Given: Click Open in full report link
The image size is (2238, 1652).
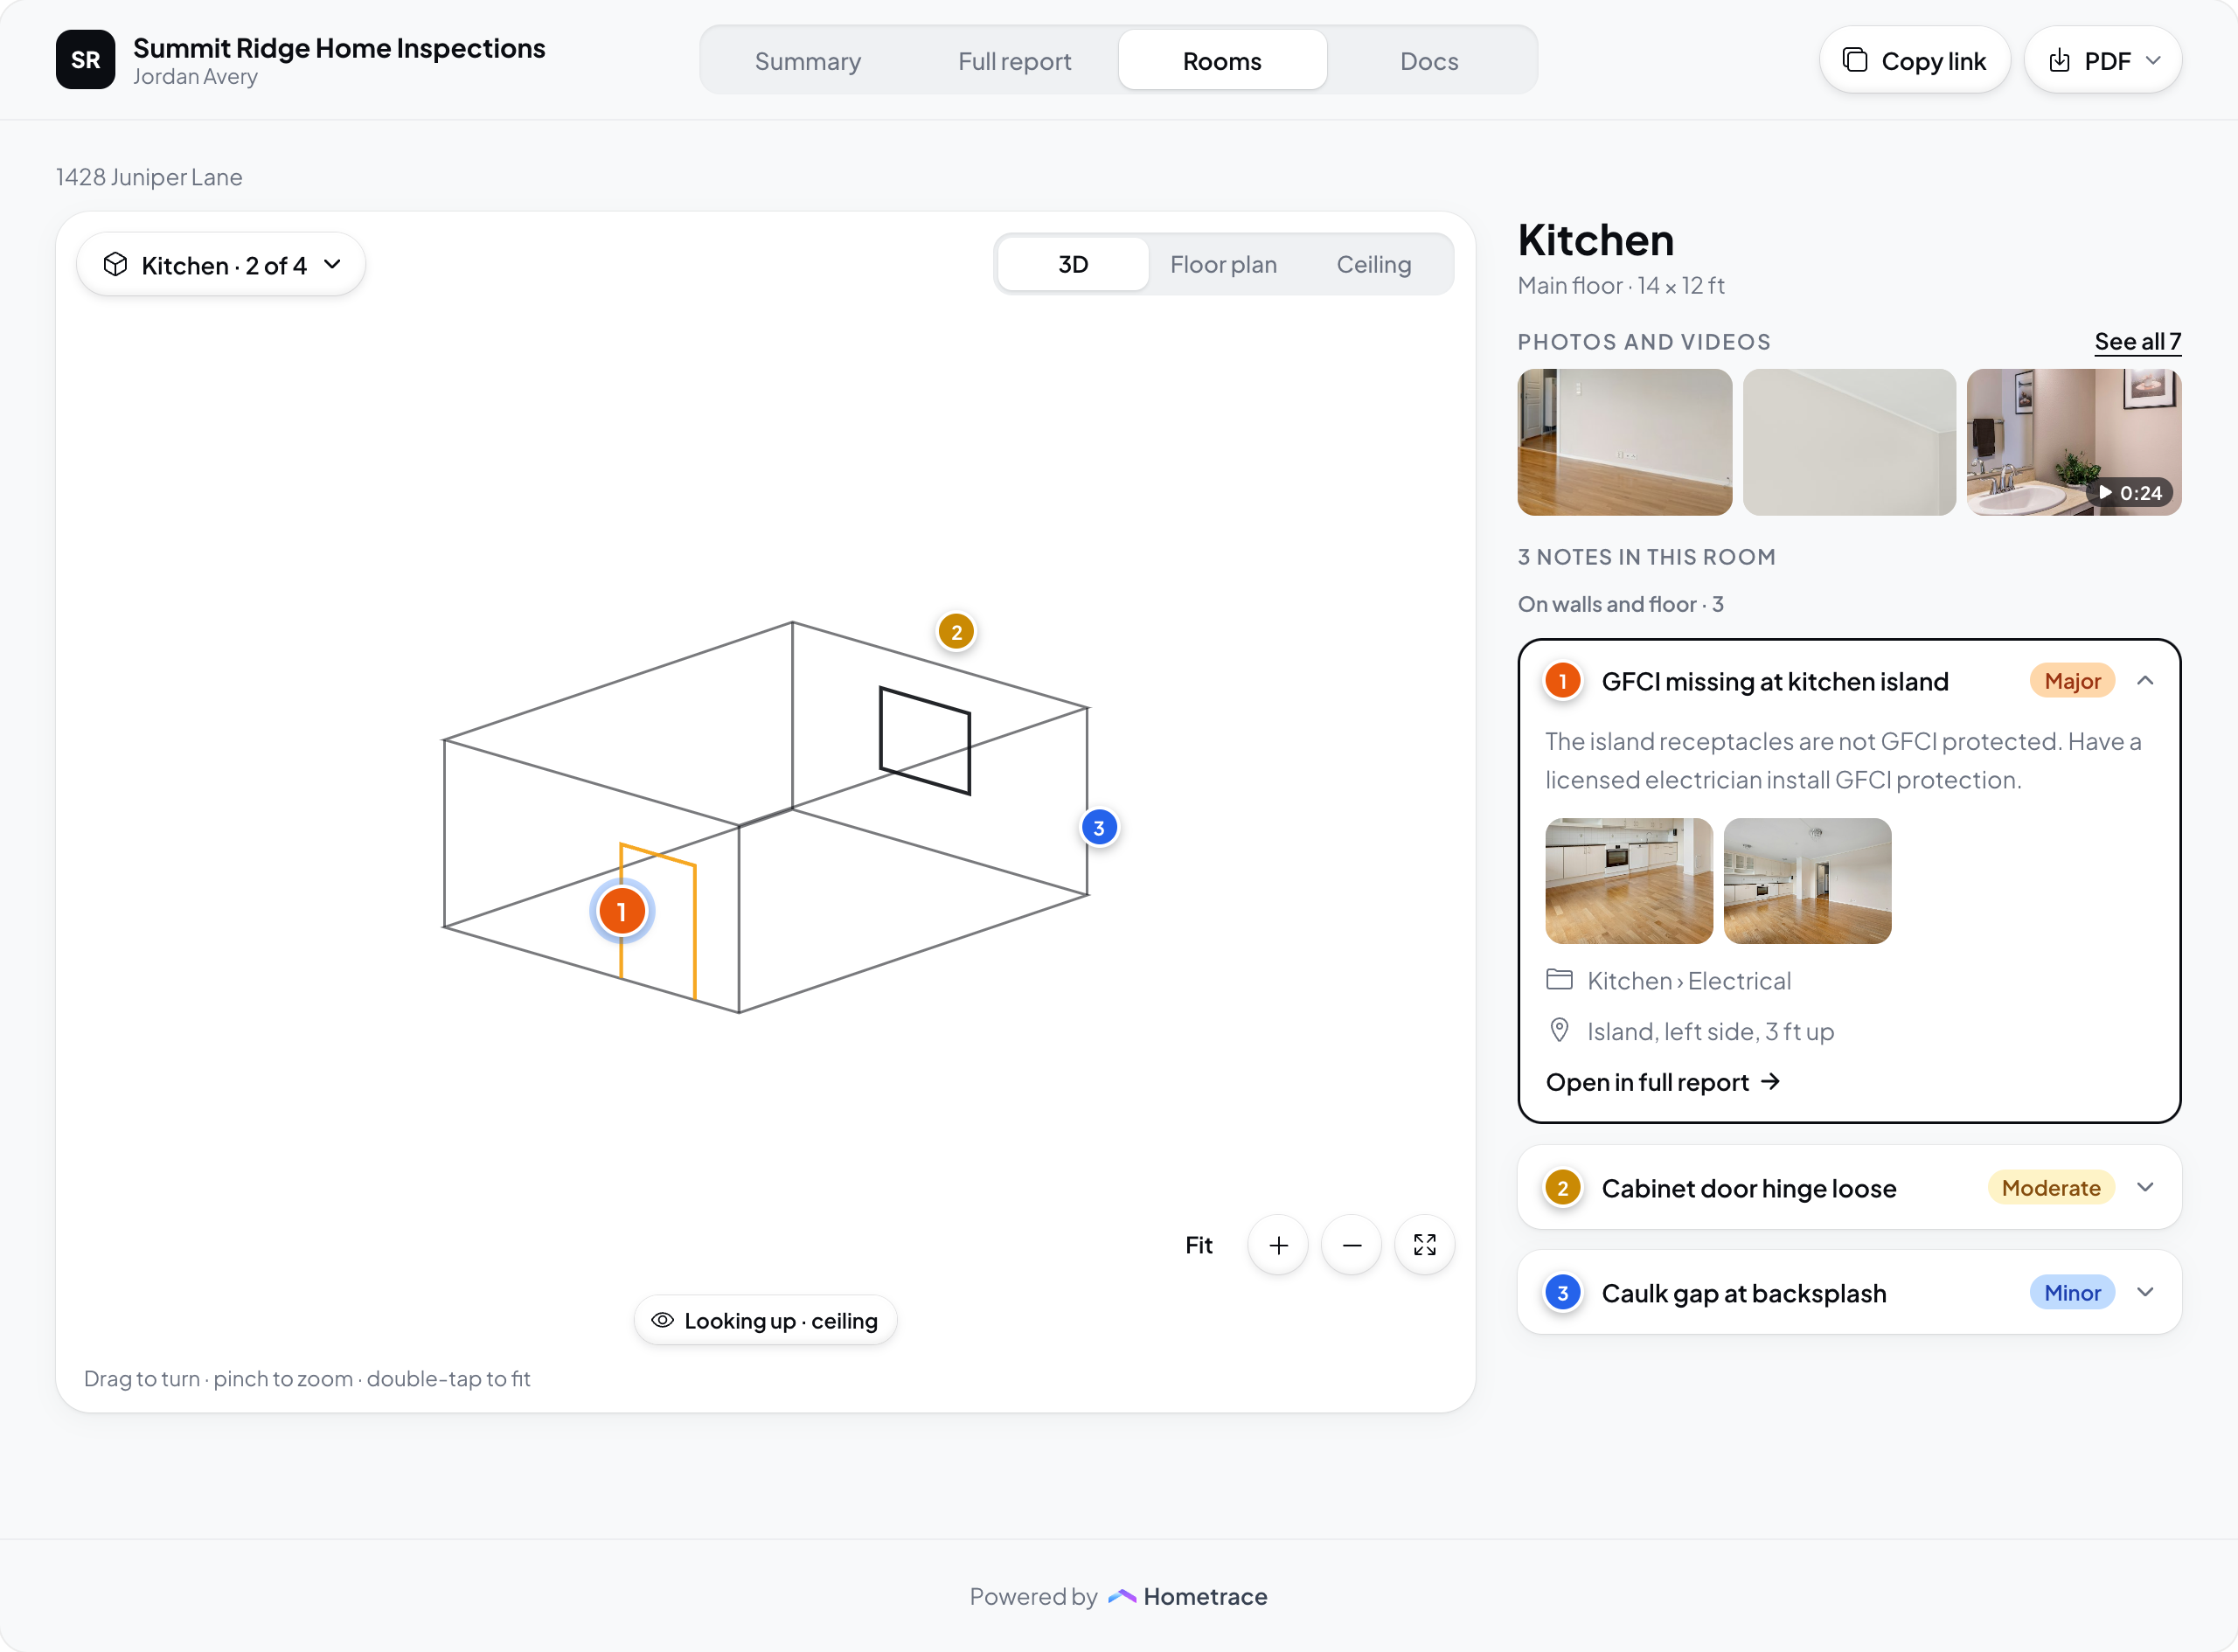Looking at the screenshot, I should tap(1663, 1082).
